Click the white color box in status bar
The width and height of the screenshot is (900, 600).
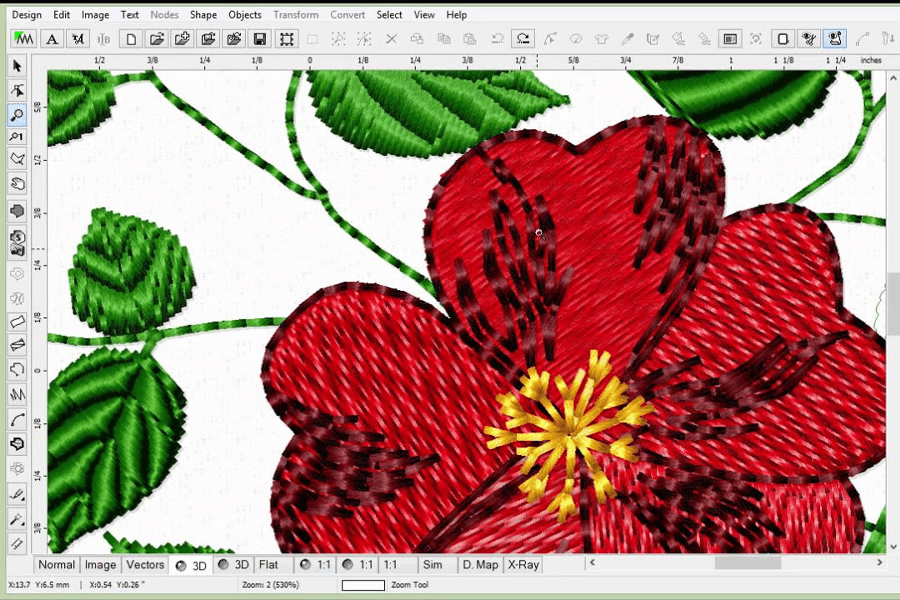(363, 585)
